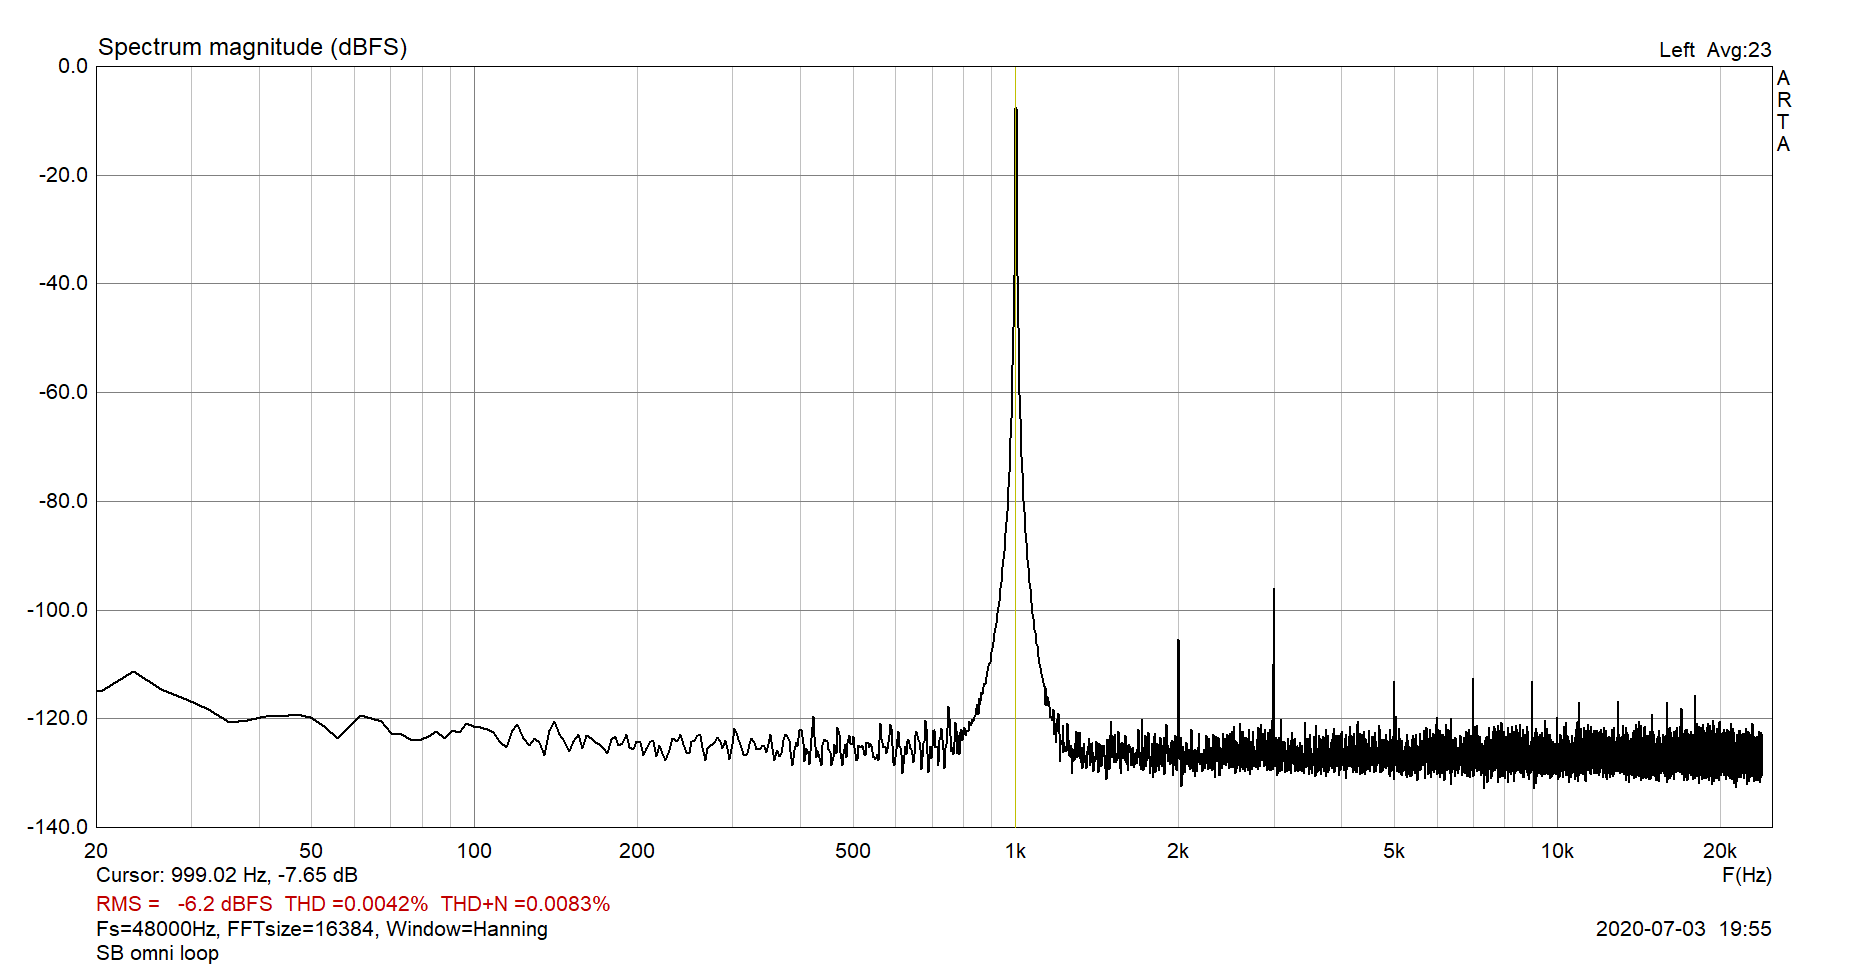The height and width of the screenshot is (969, 1868).
Task: Click the "-20.0" y-axis label
Action: [x=63, y=175]
